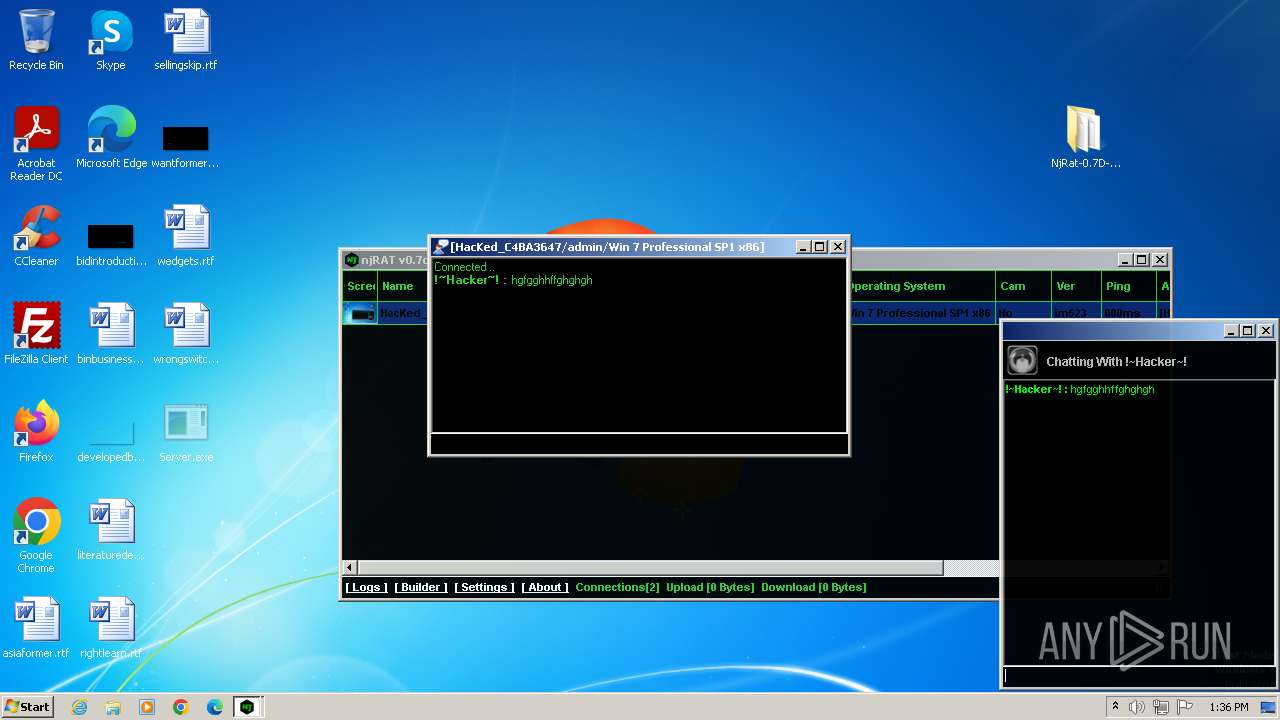Select the HacKed victim row thumbnail

(360, 313)
